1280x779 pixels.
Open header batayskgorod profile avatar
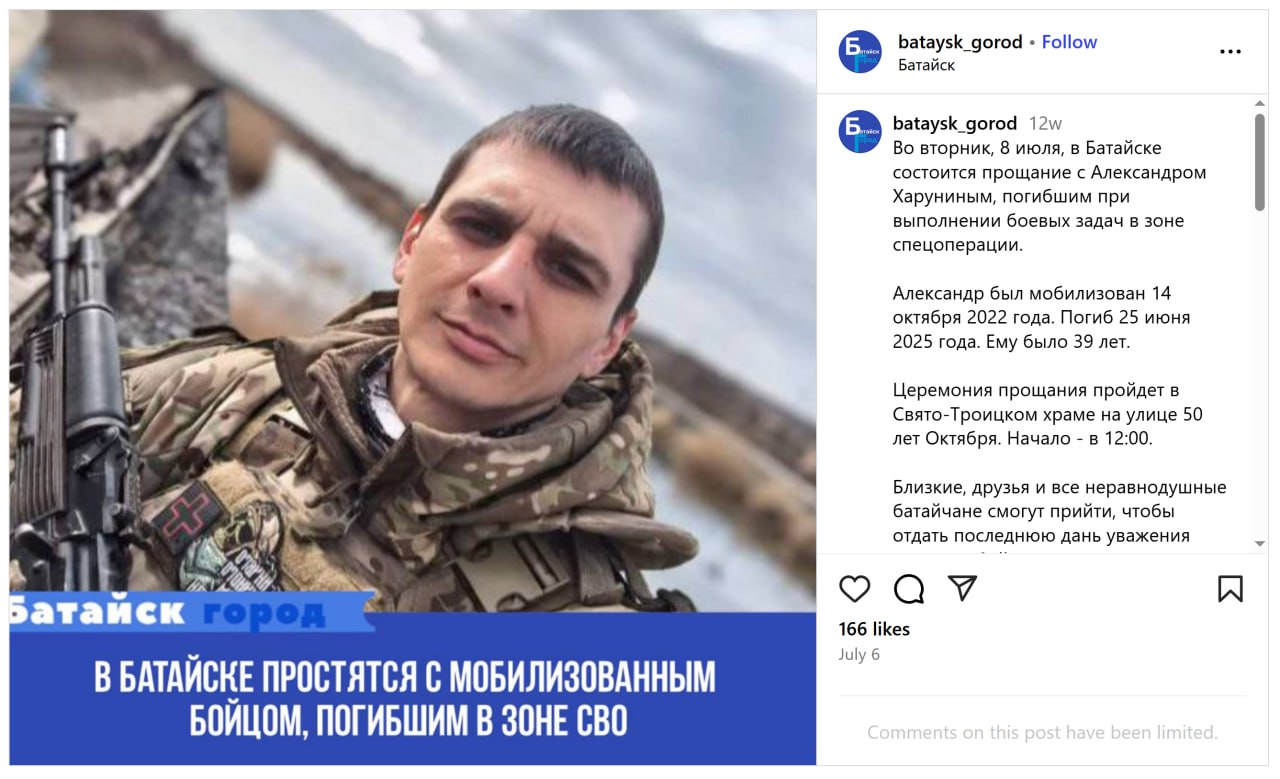click(x=860, y=52)
